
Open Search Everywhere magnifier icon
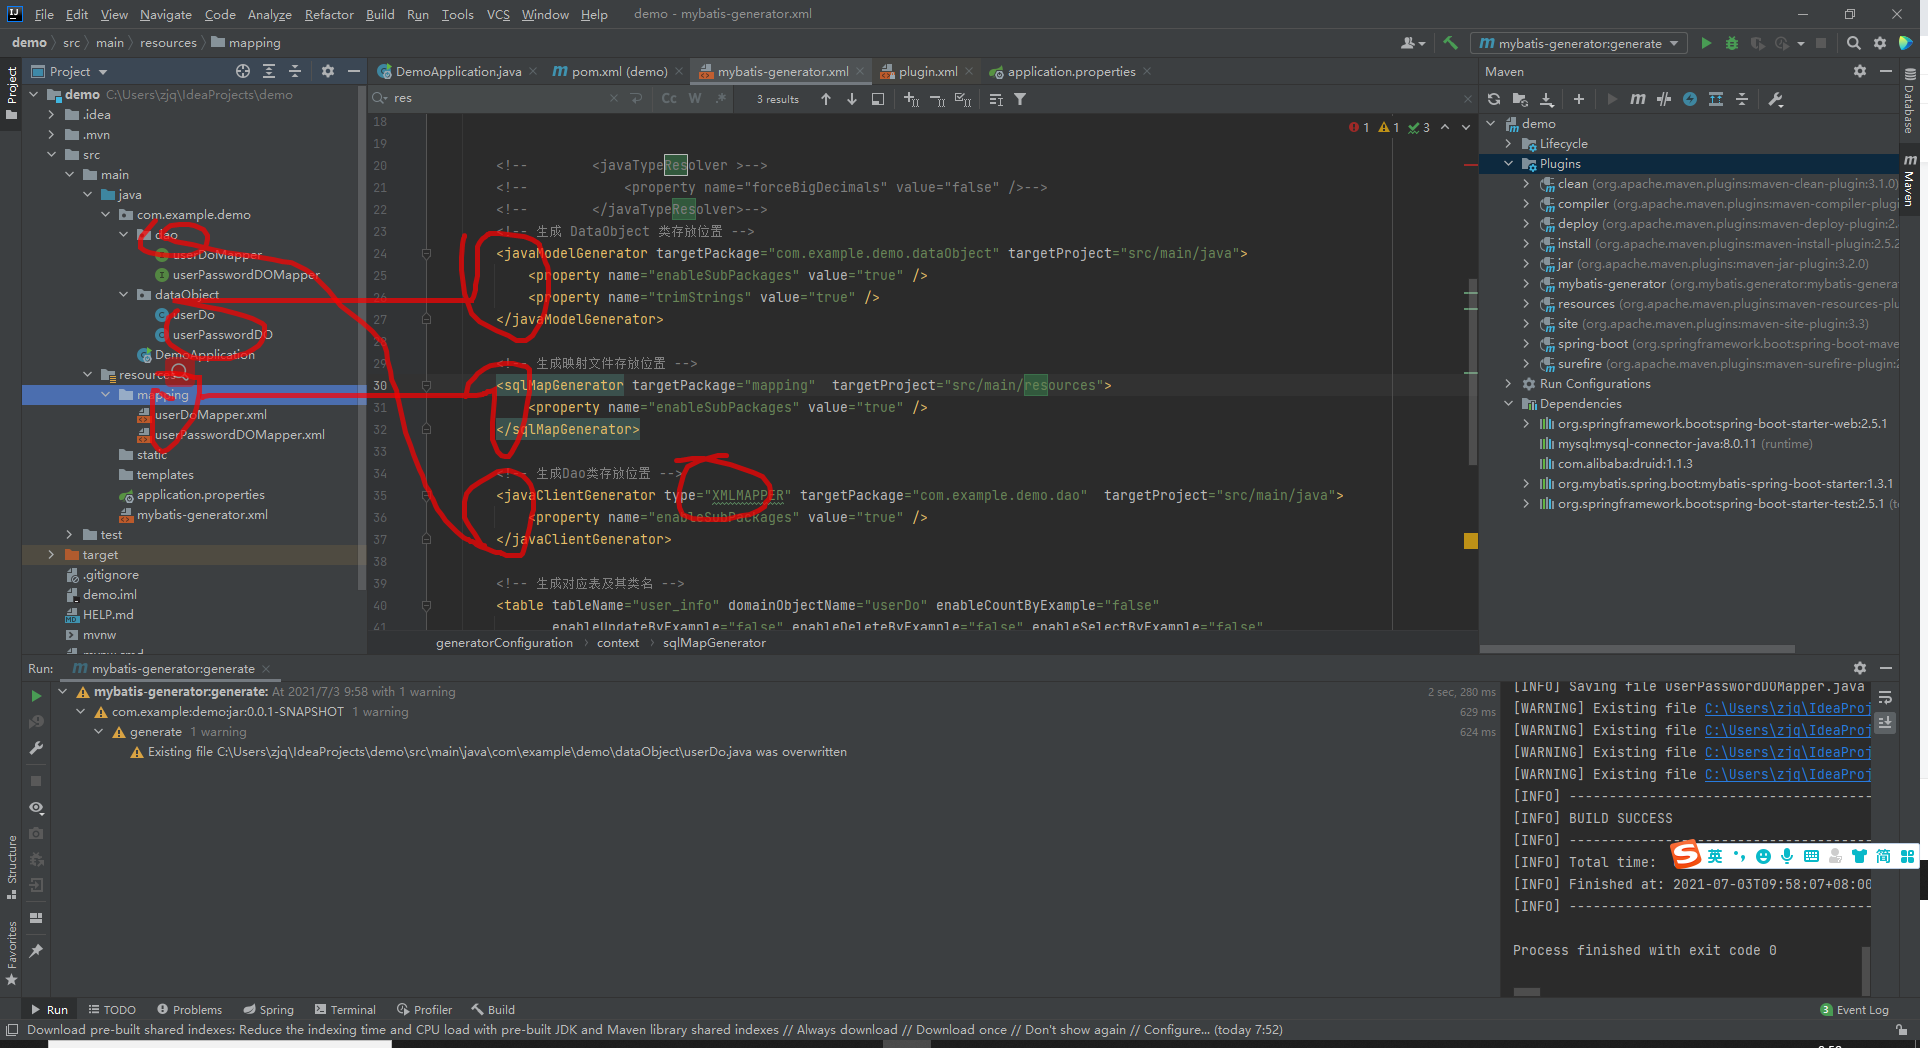pyautogui.click(x=1853, y=43)
